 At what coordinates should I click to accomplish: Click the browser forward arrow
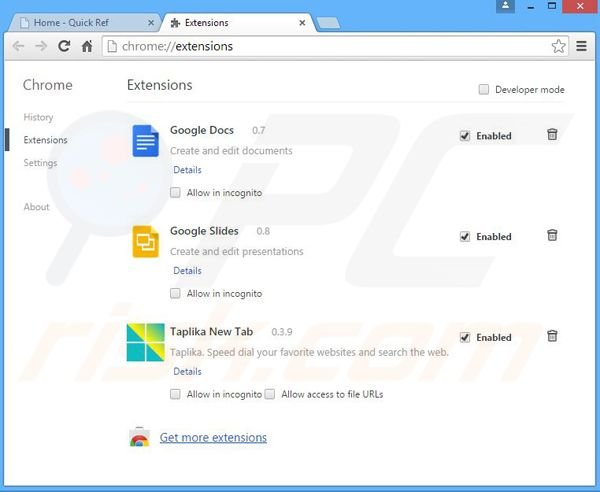pyautogui.click(x=41, y=47)
